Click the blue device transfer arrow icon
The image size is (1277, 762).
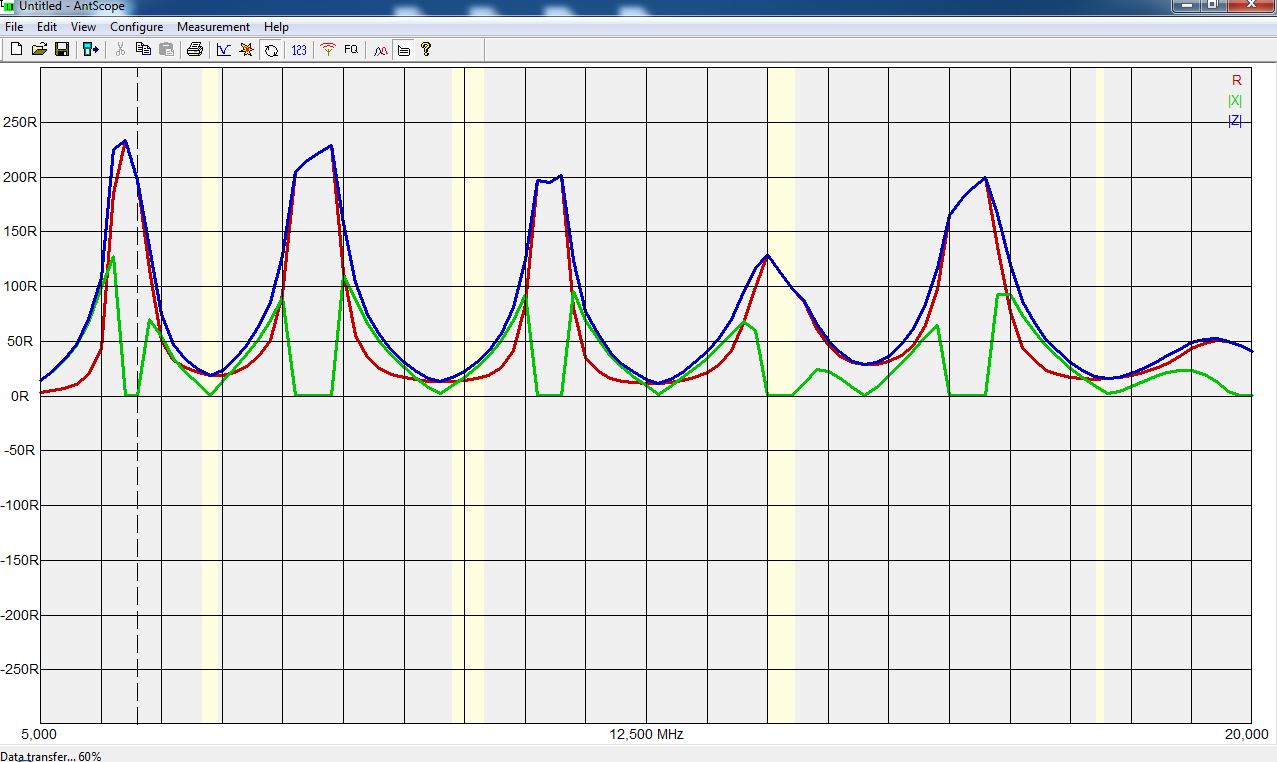(x=91, y=49)
